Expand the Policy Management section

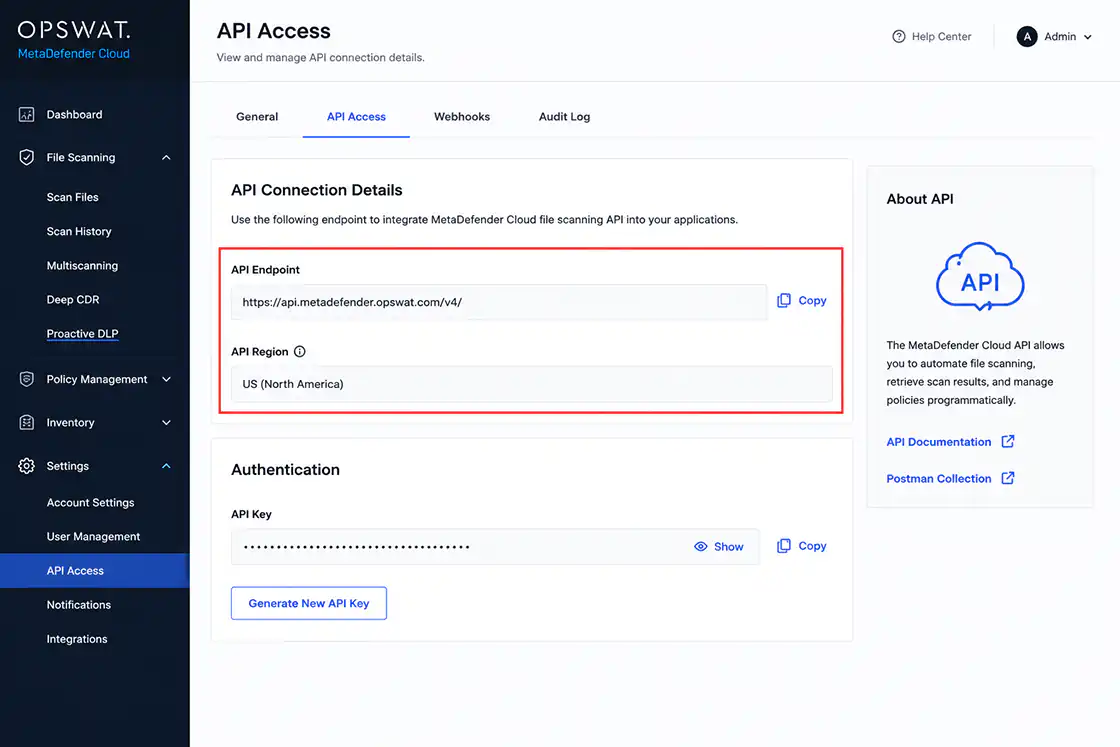166,379
